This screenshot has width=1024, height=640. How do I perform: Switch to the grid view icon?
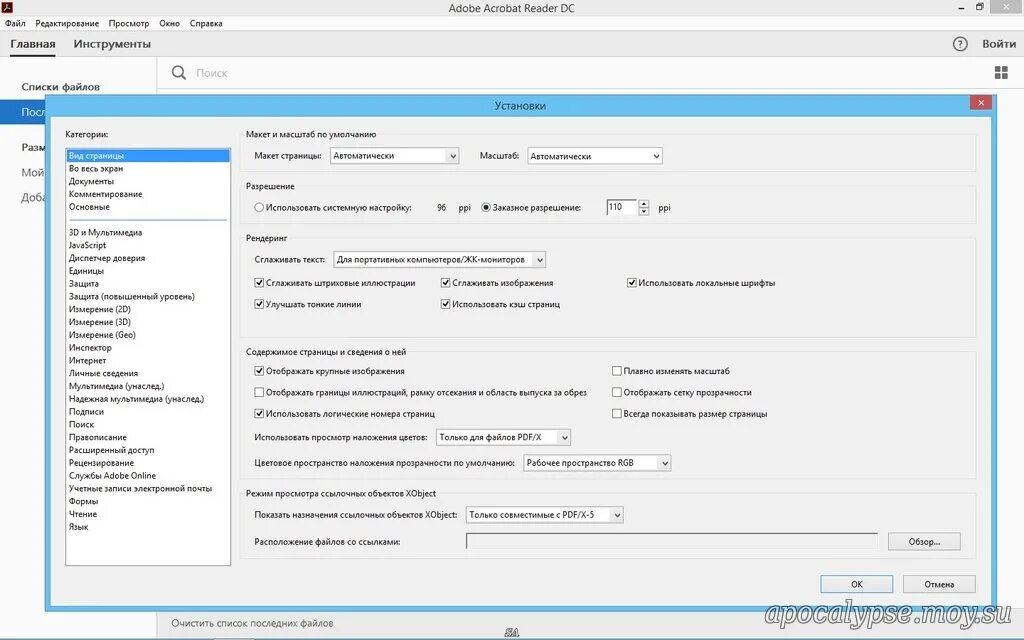tap(1000, 72)
